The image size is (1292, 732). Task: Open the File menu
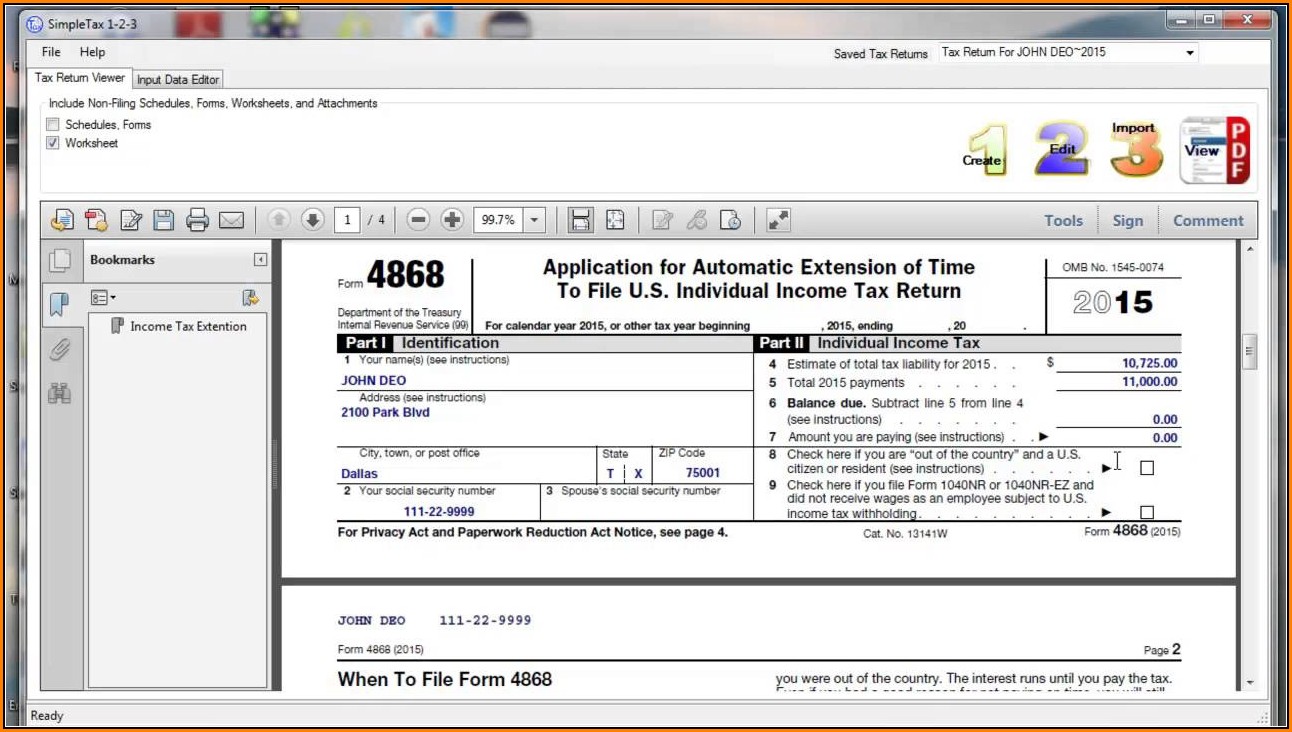51,52
